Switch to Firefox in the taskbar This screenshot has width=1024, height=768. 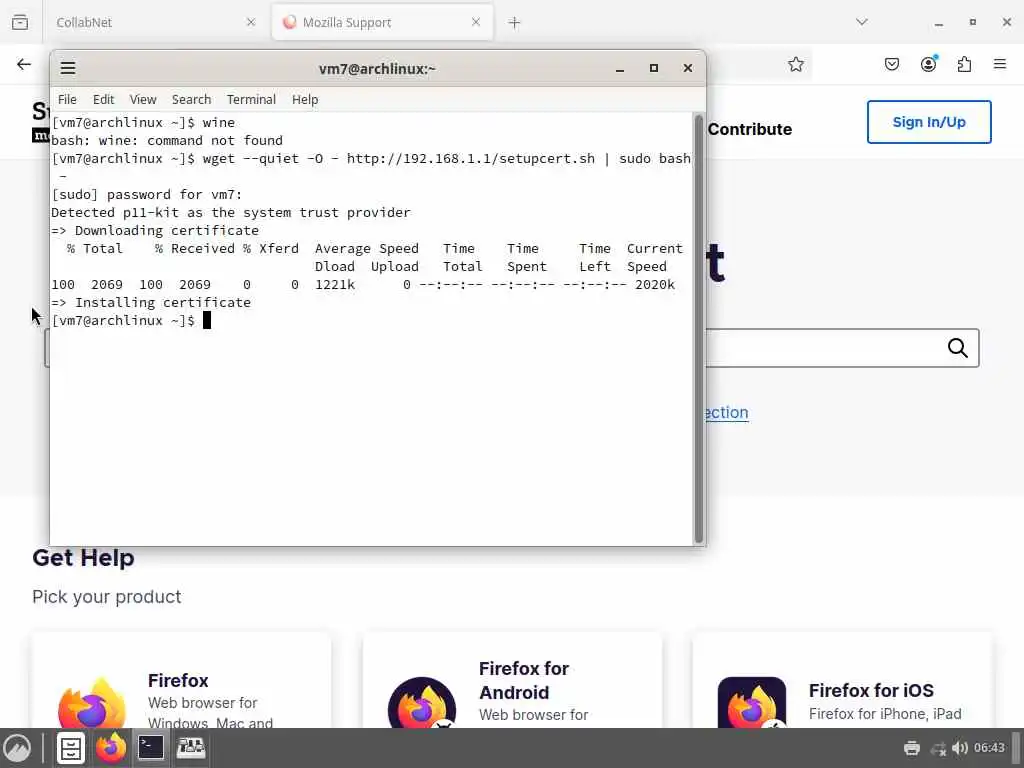(x=110, y=748)
